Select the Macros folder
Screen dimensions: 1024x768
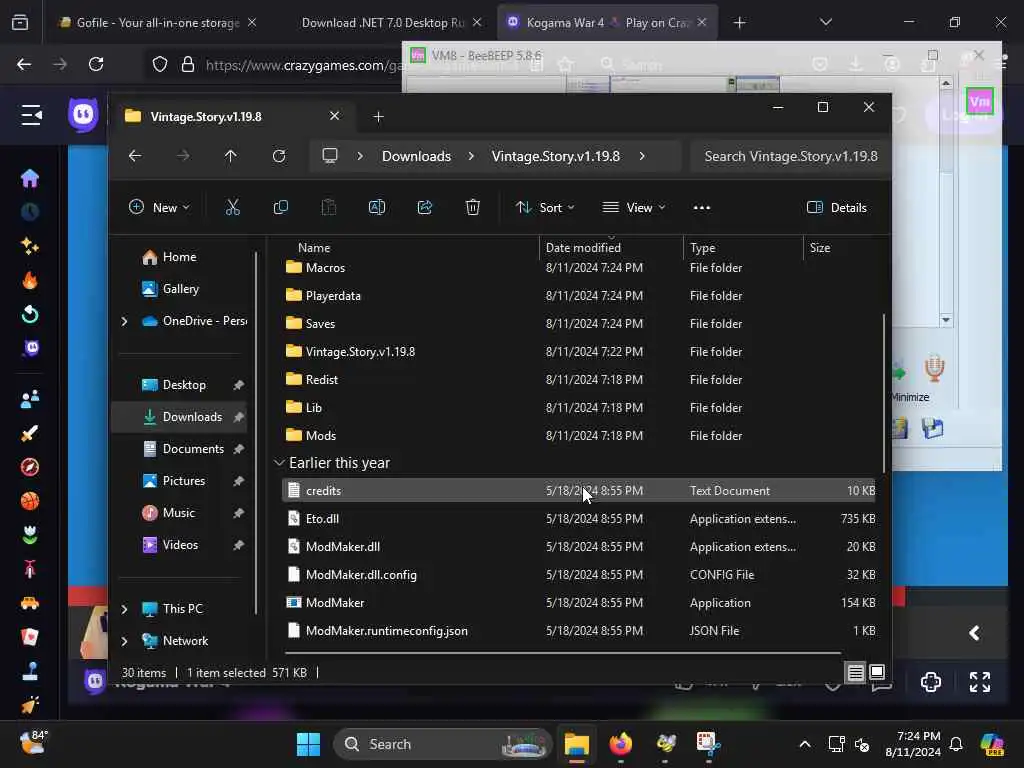579,268
